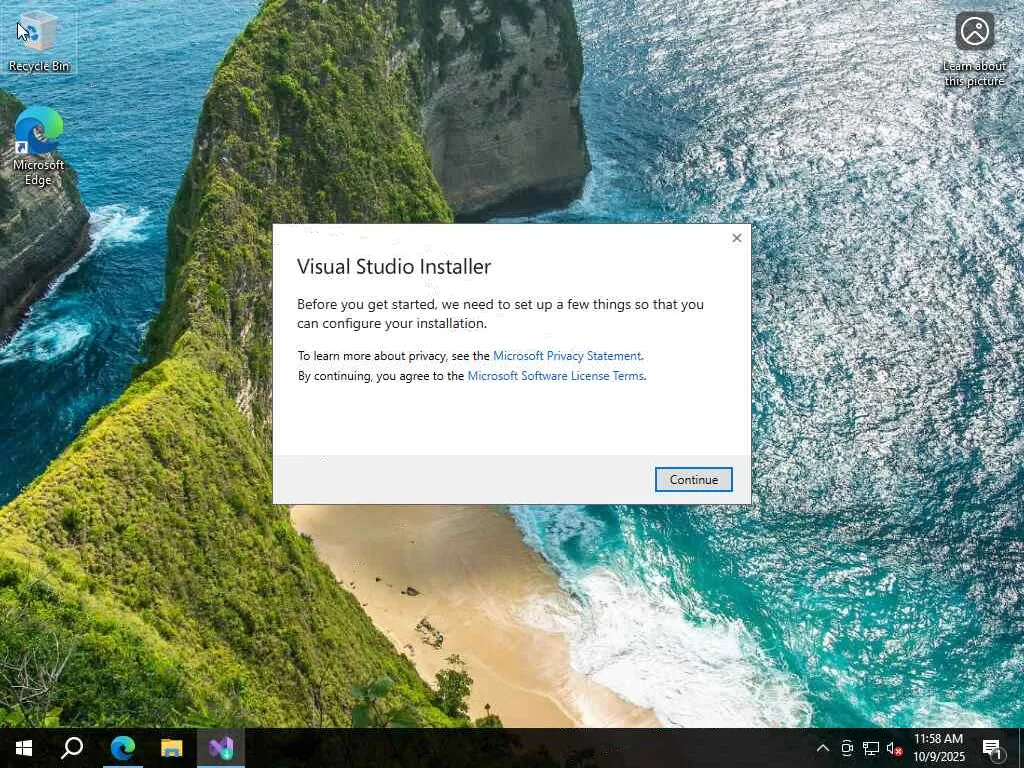Open network status tray icon
Image resolution: width=1024 pixels, height=768 pixels.
pos(871,748)
